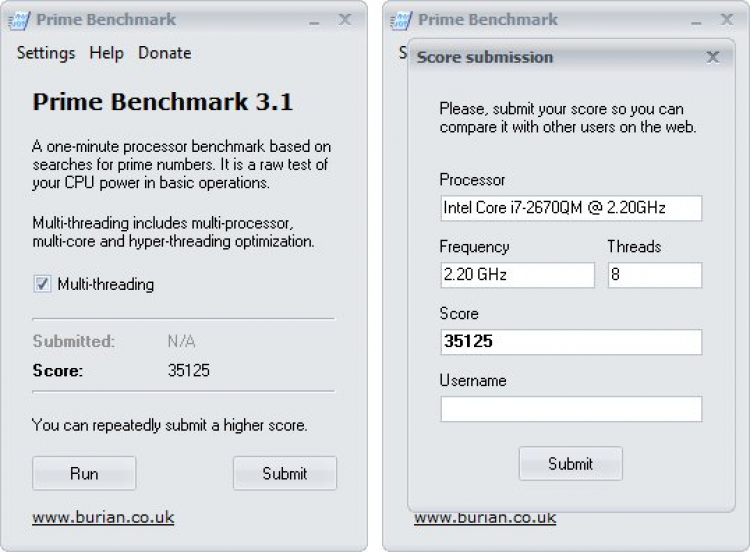The width and height of the screenshot is (750, 552).
Task: Select the Threads input field
Action: [654, 275]
